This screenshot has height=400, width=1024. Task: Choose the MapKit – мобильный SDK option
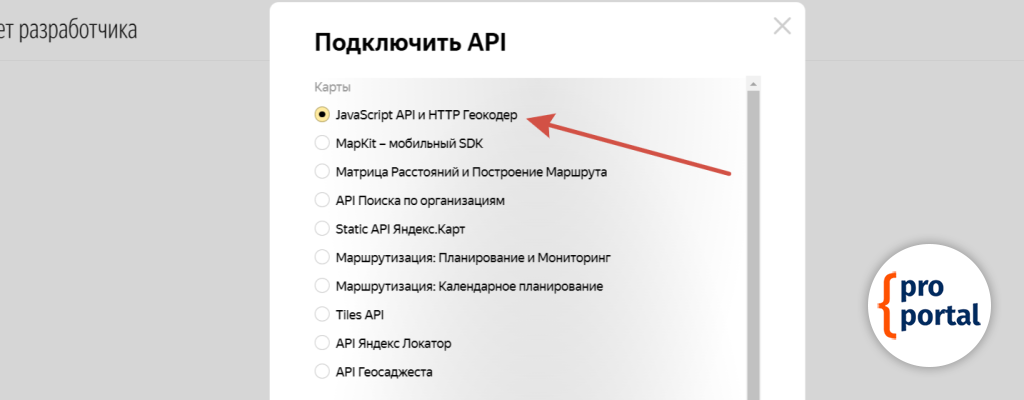pyautogui.click(x=322, y=143)
